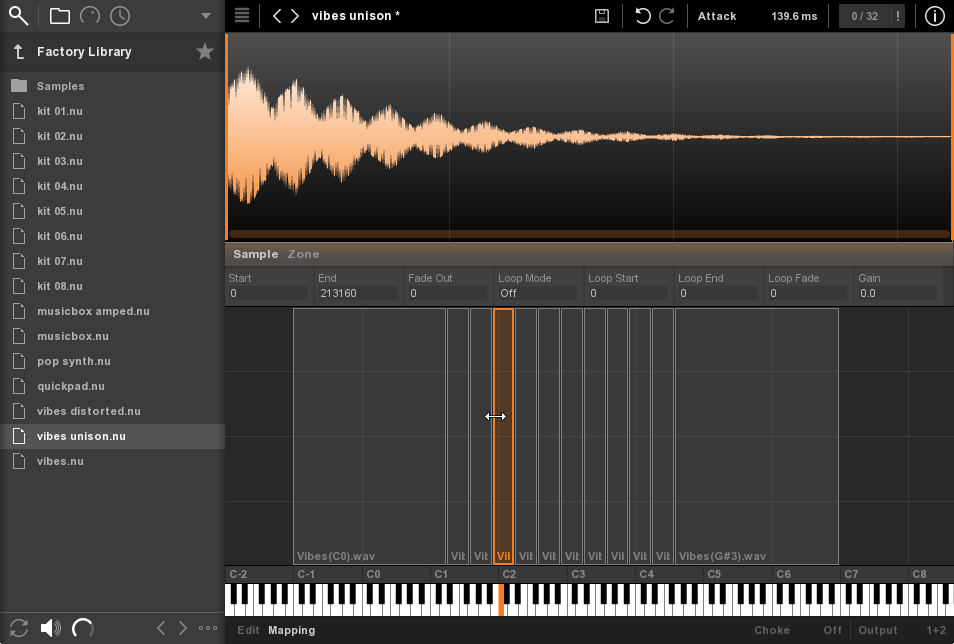Switch to the Zone tab
Screen dimensions: 954x644
(303, 254)
